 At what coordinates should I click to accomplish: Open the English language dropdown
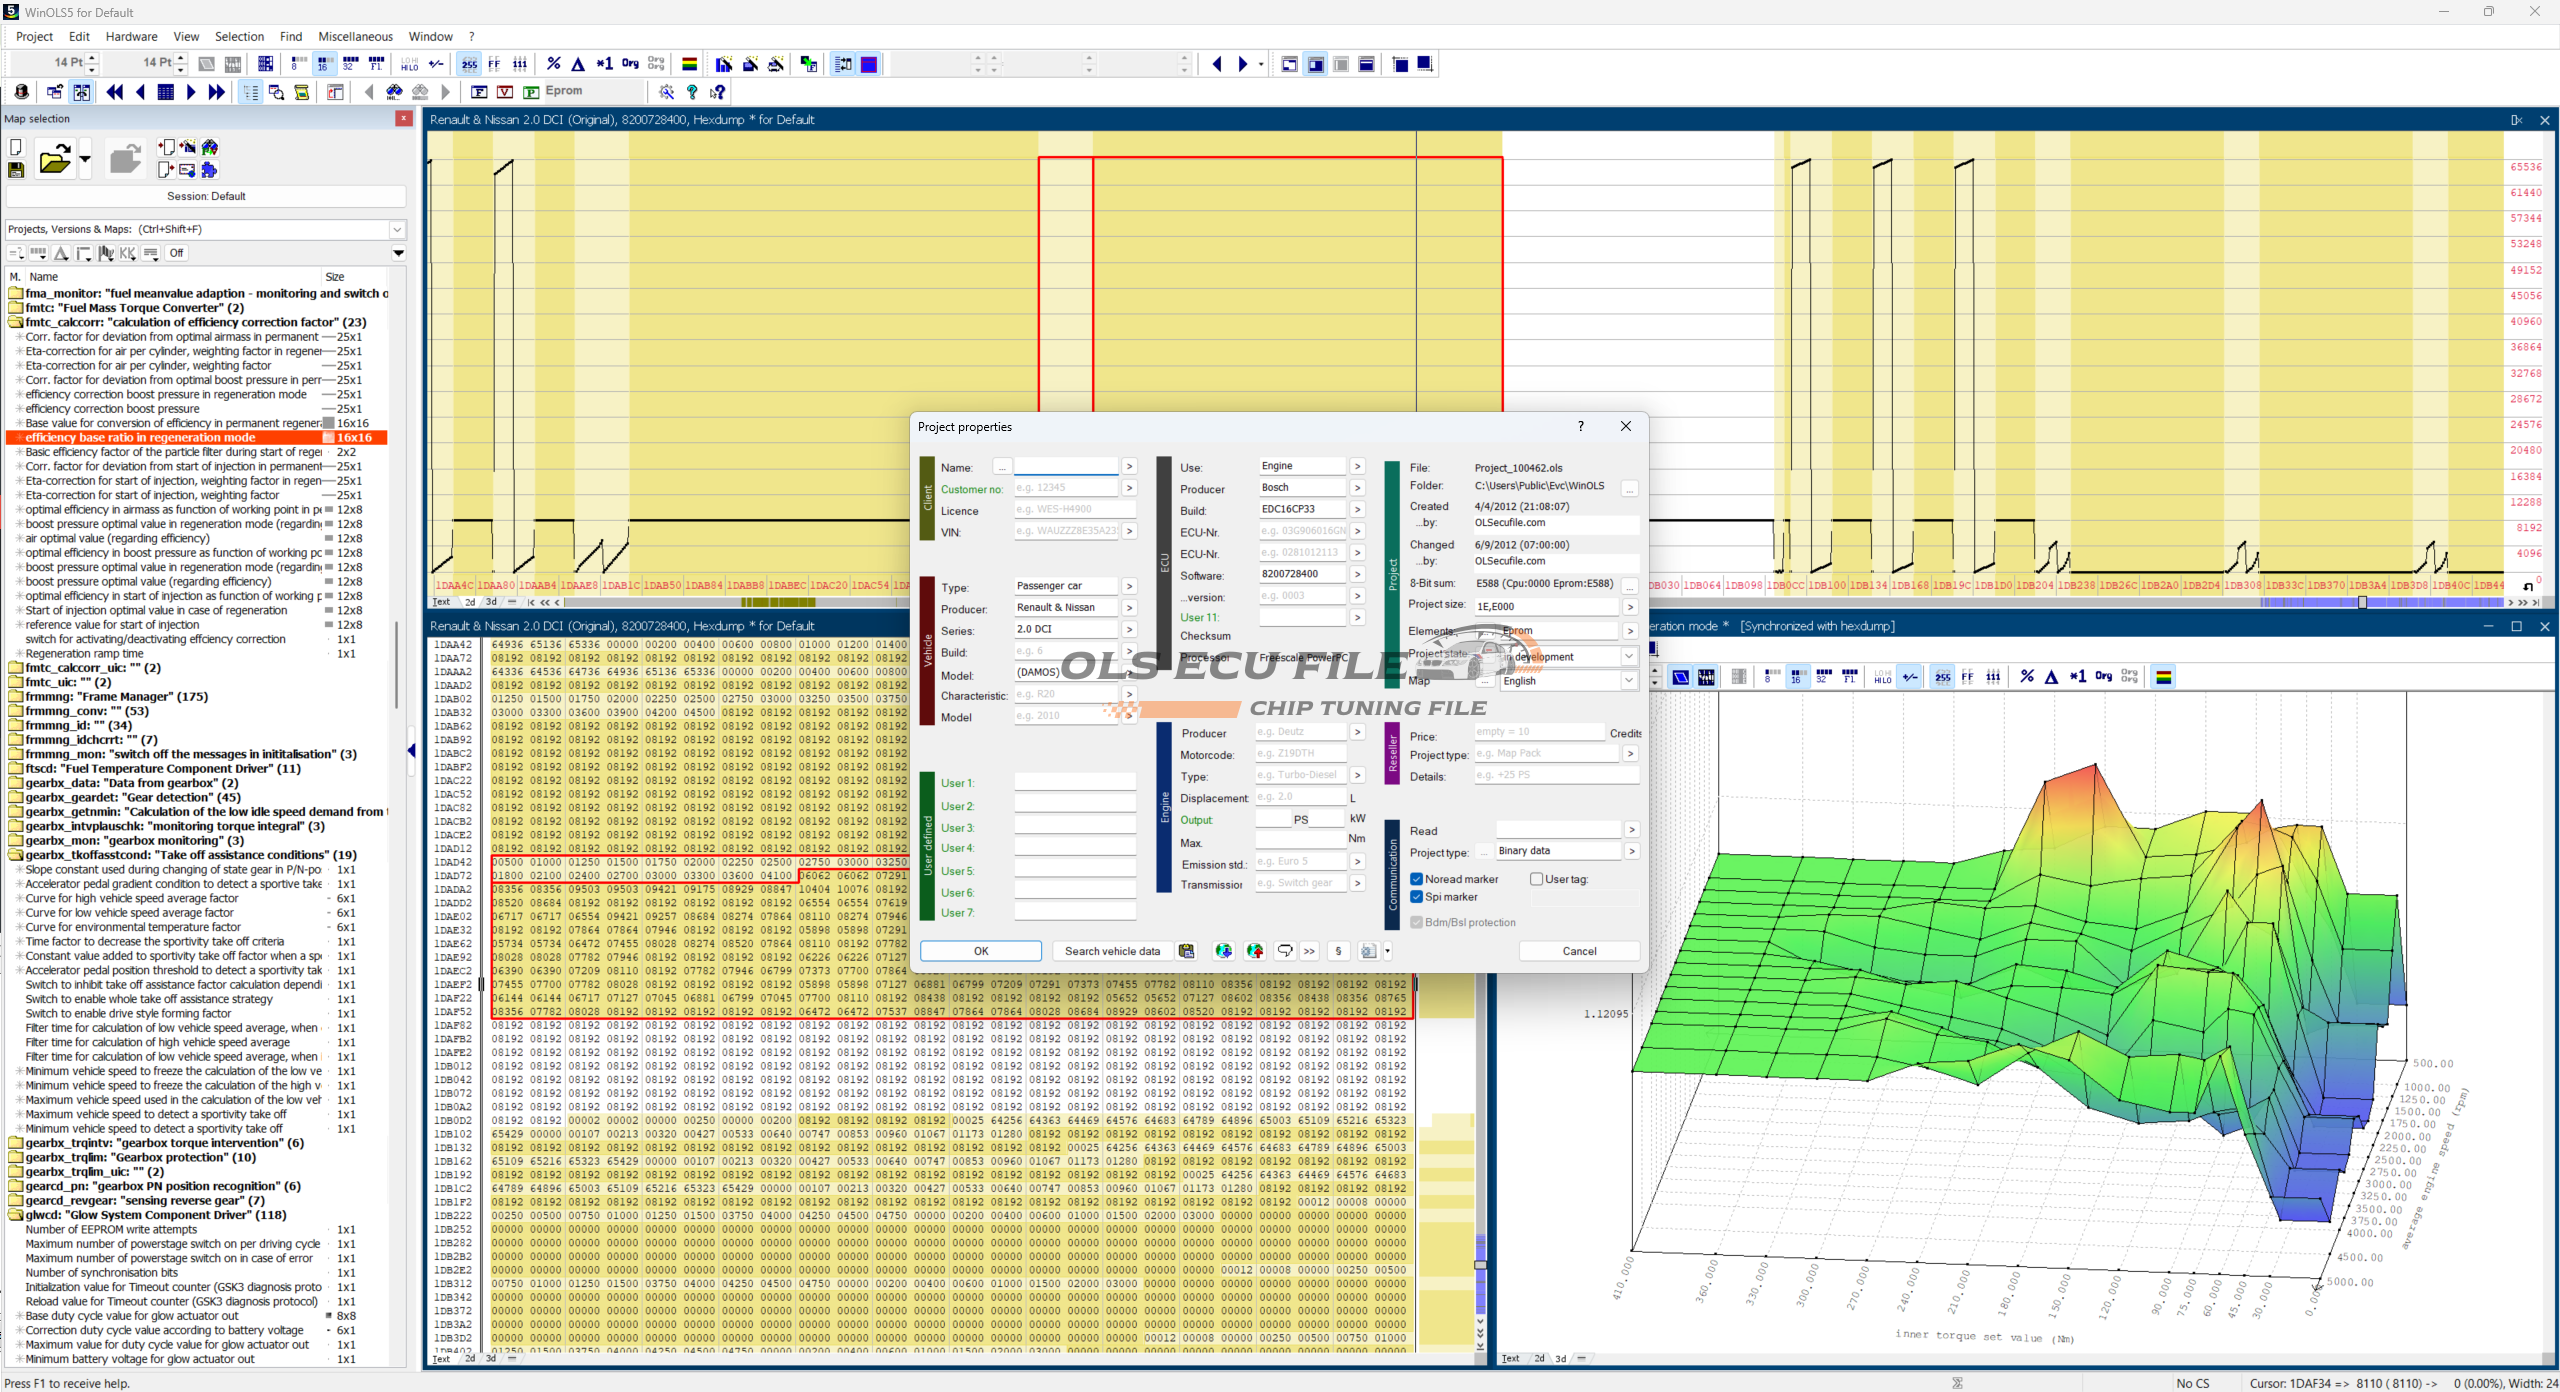1629,681
